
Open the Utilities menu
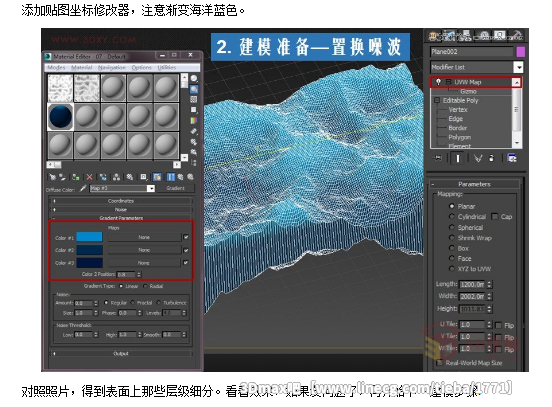coord(167,67)
